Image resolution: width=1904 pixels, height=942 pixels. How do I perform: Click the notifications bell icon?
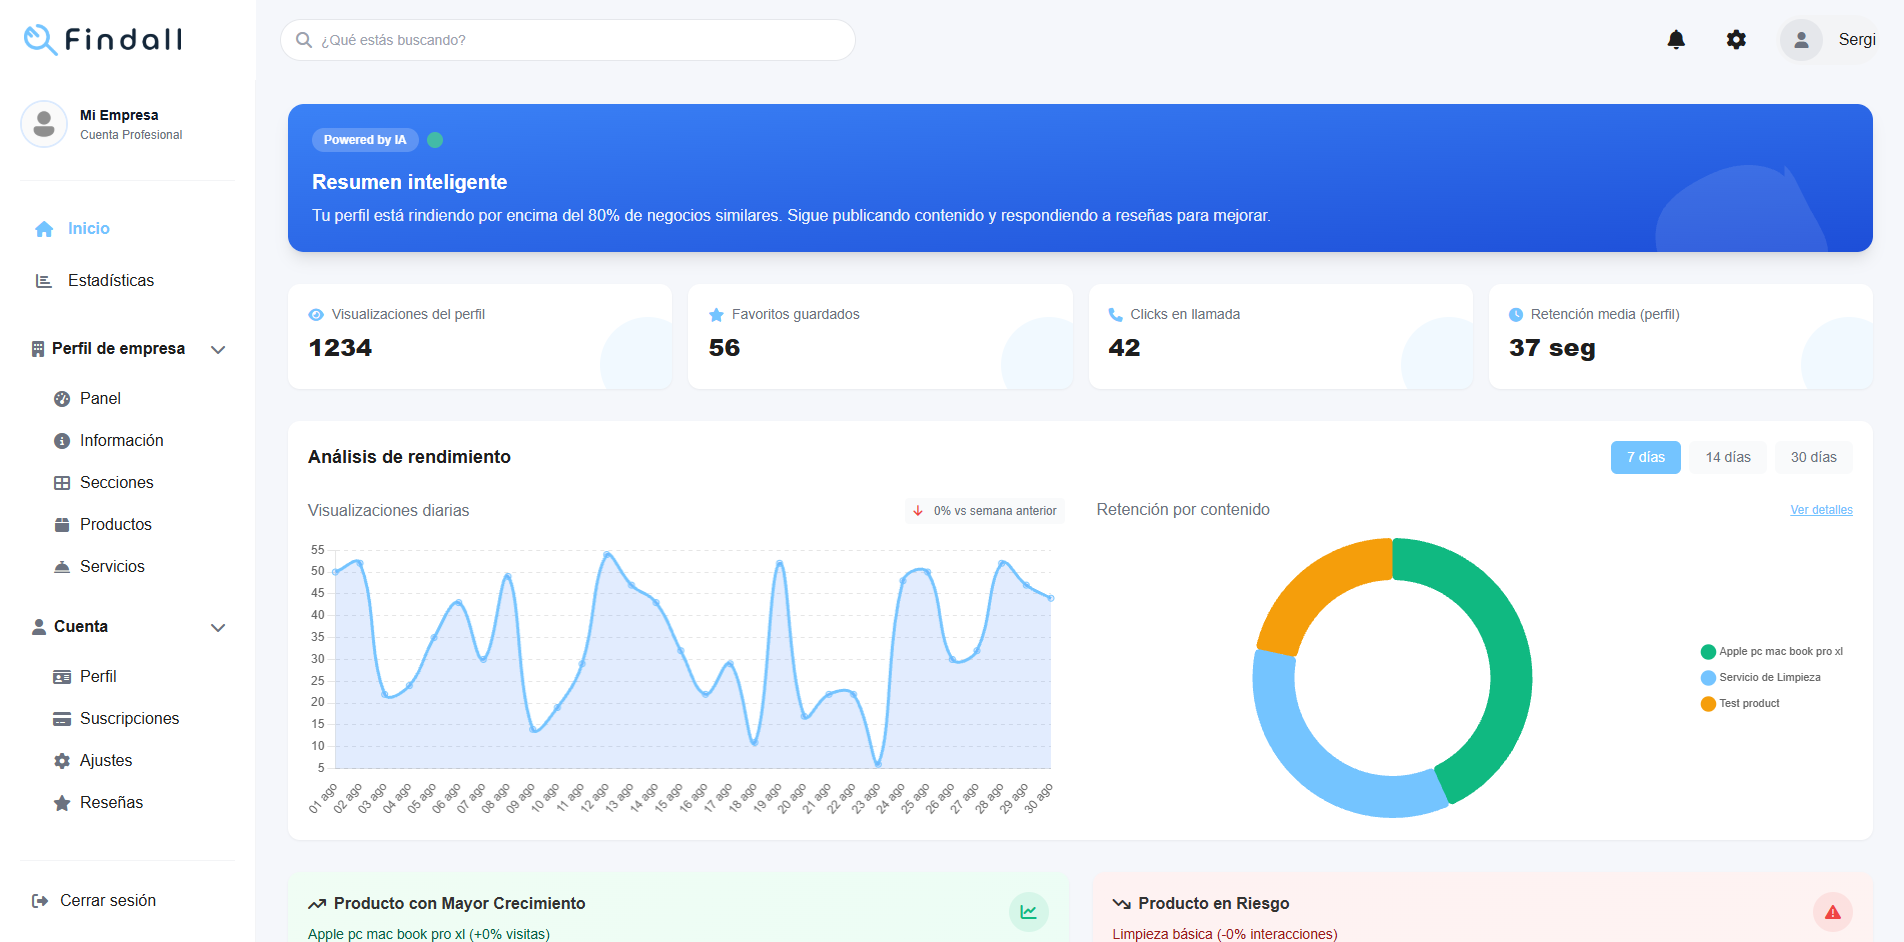[x=1676, y=39]
